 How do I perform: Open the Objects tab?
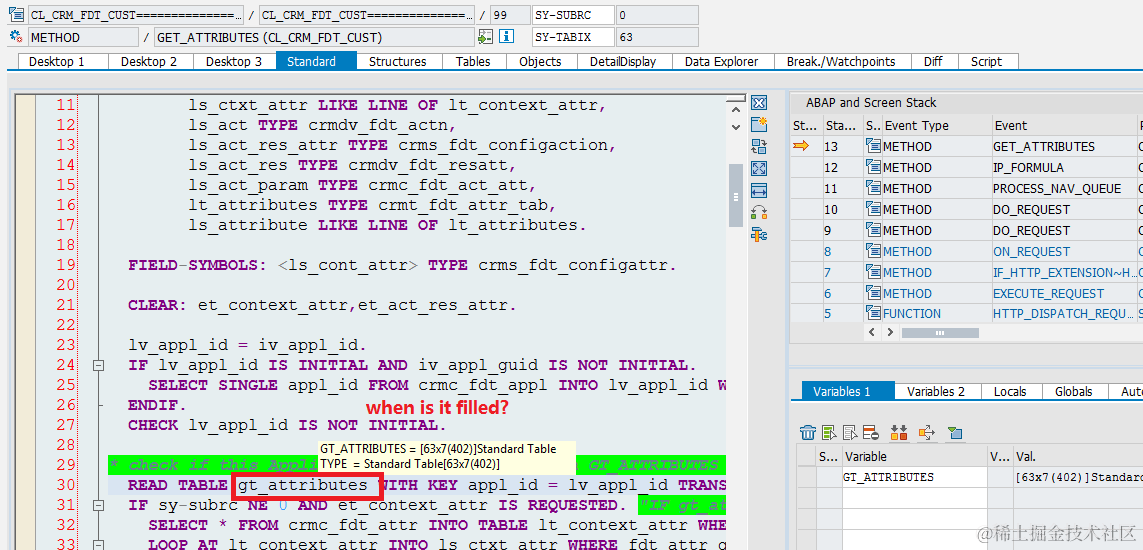tap(540, 62)
